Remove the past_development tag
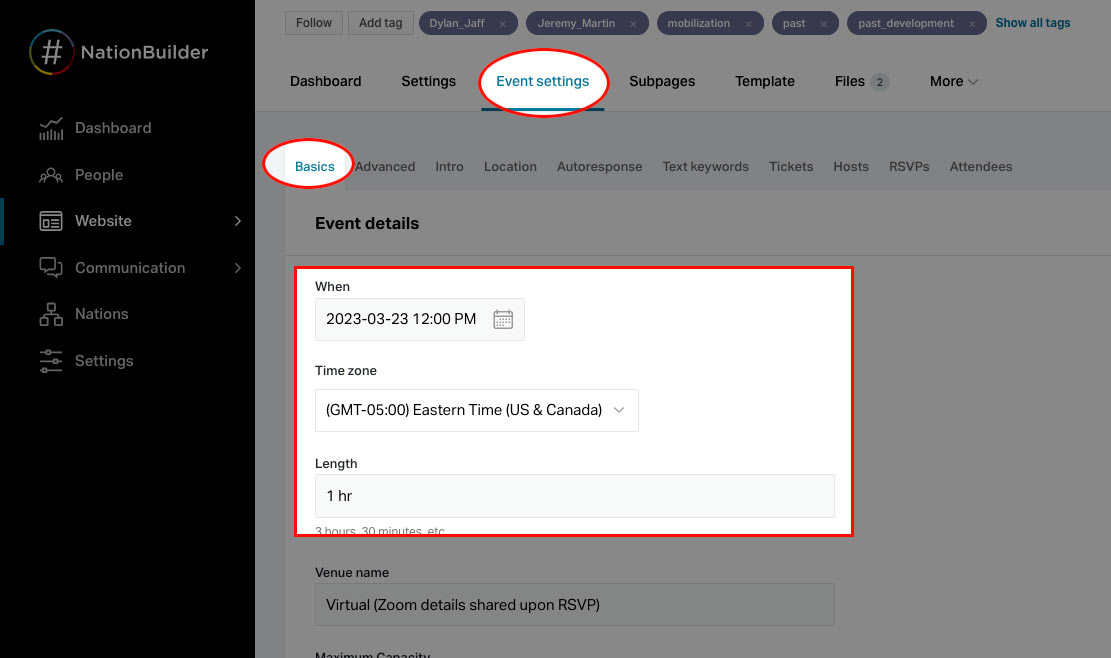 click(x=972, y=23)
